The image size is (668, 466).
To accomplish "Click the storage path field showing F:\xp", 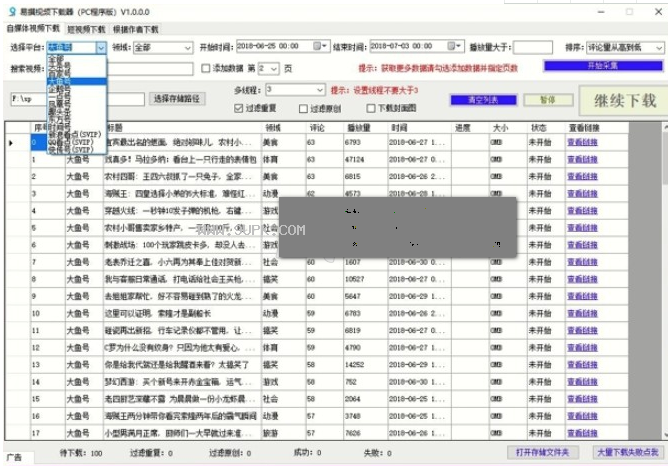I will click(x=77, y=99).
